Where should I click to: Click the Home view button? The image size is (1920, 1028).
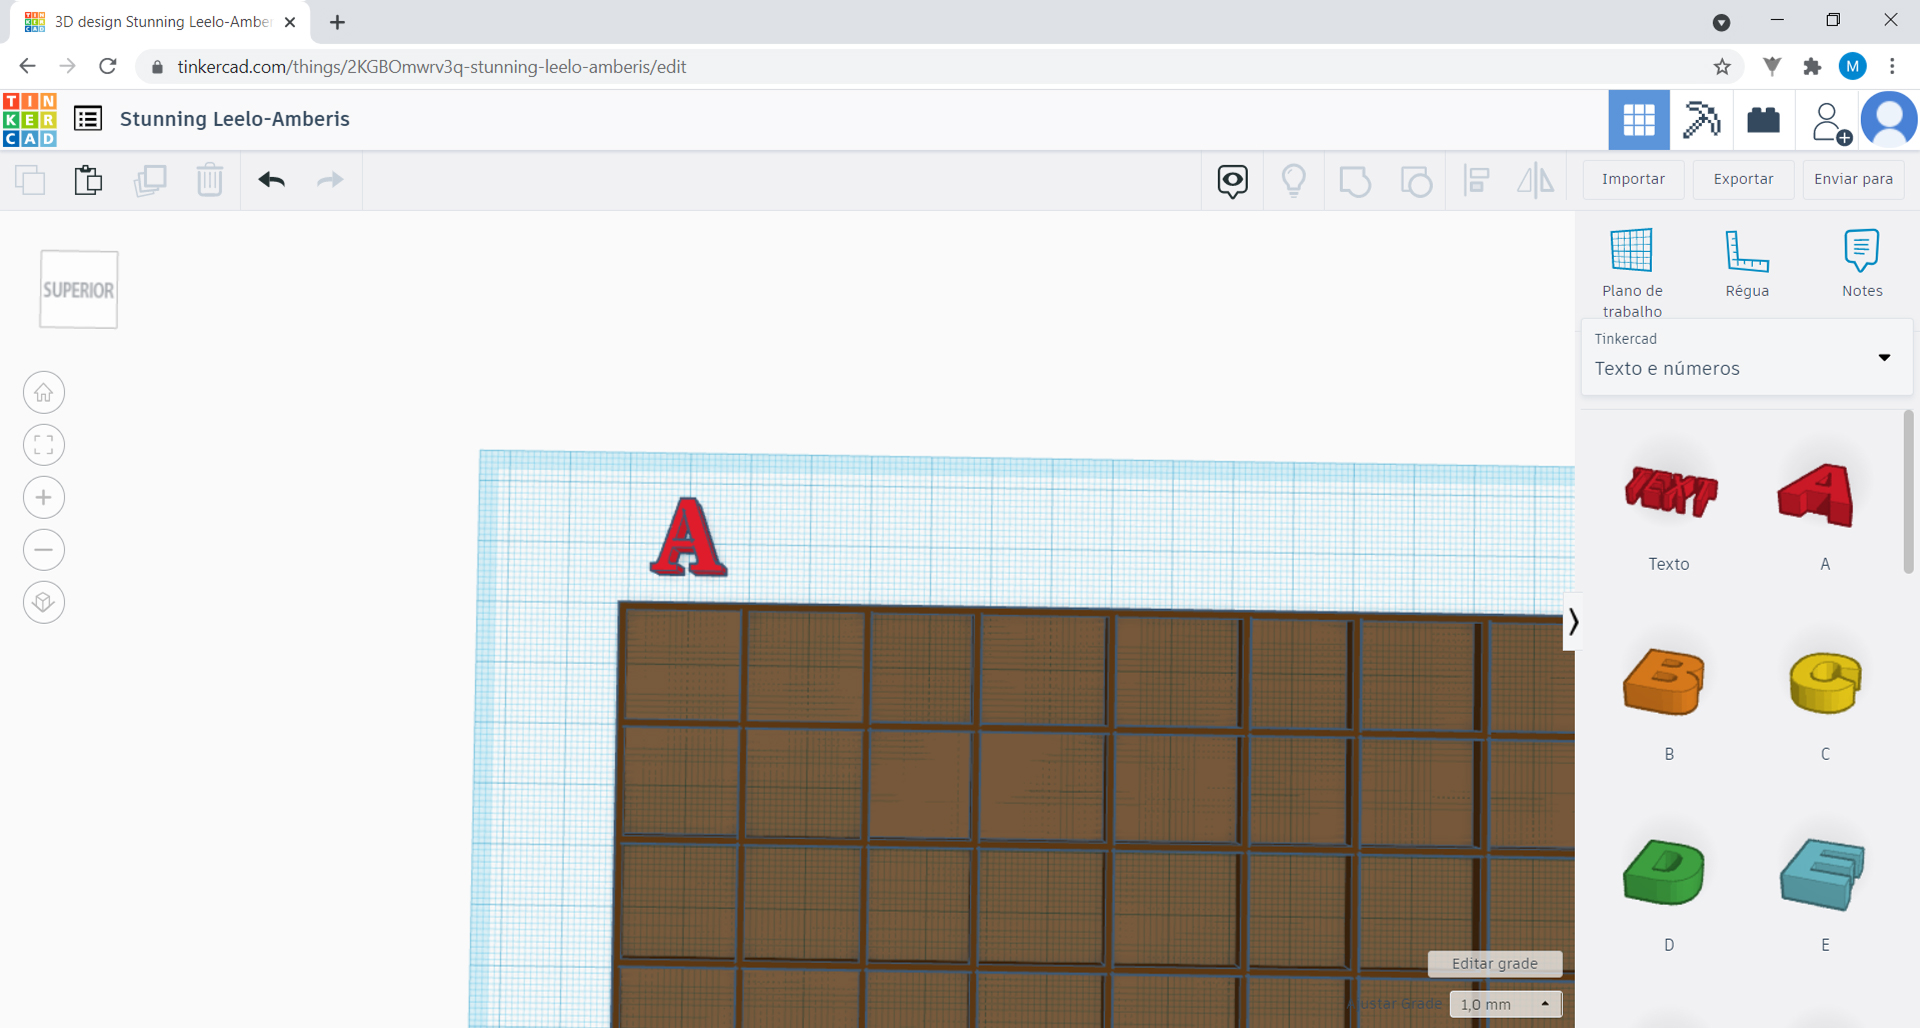[44, 393]
